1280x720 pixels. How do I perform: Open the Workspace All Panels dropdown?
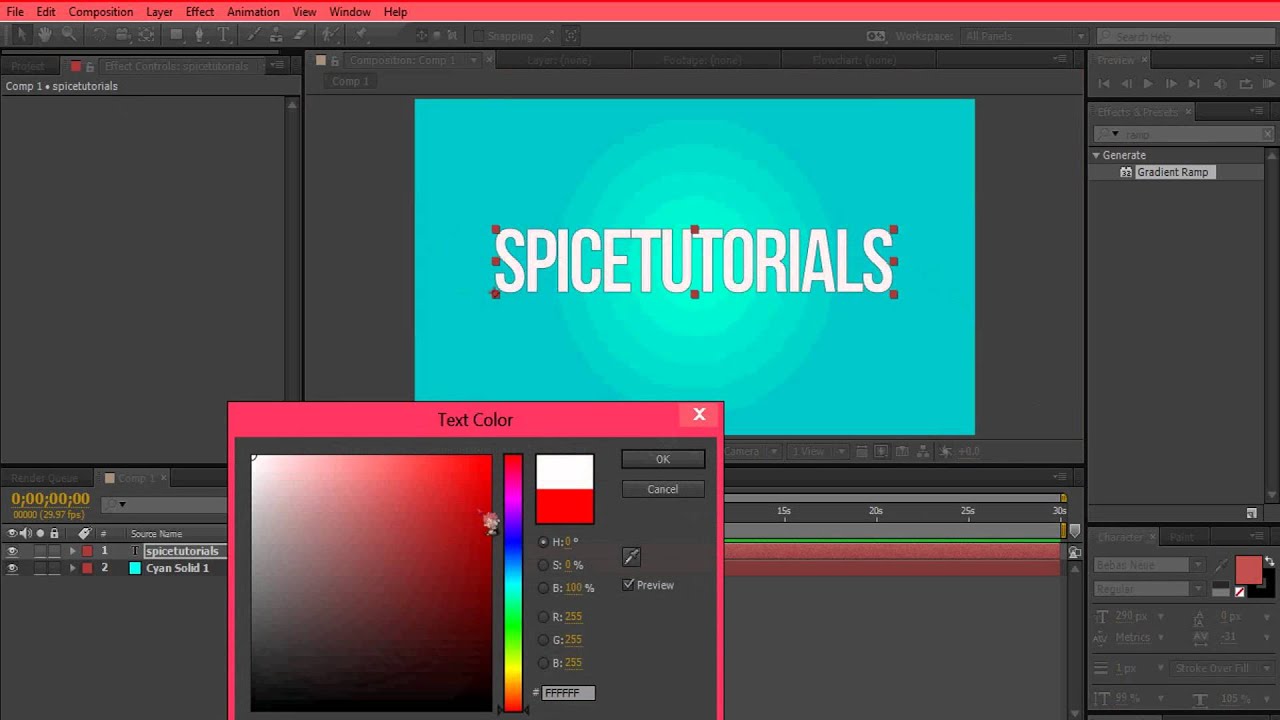pos(1024,36)
